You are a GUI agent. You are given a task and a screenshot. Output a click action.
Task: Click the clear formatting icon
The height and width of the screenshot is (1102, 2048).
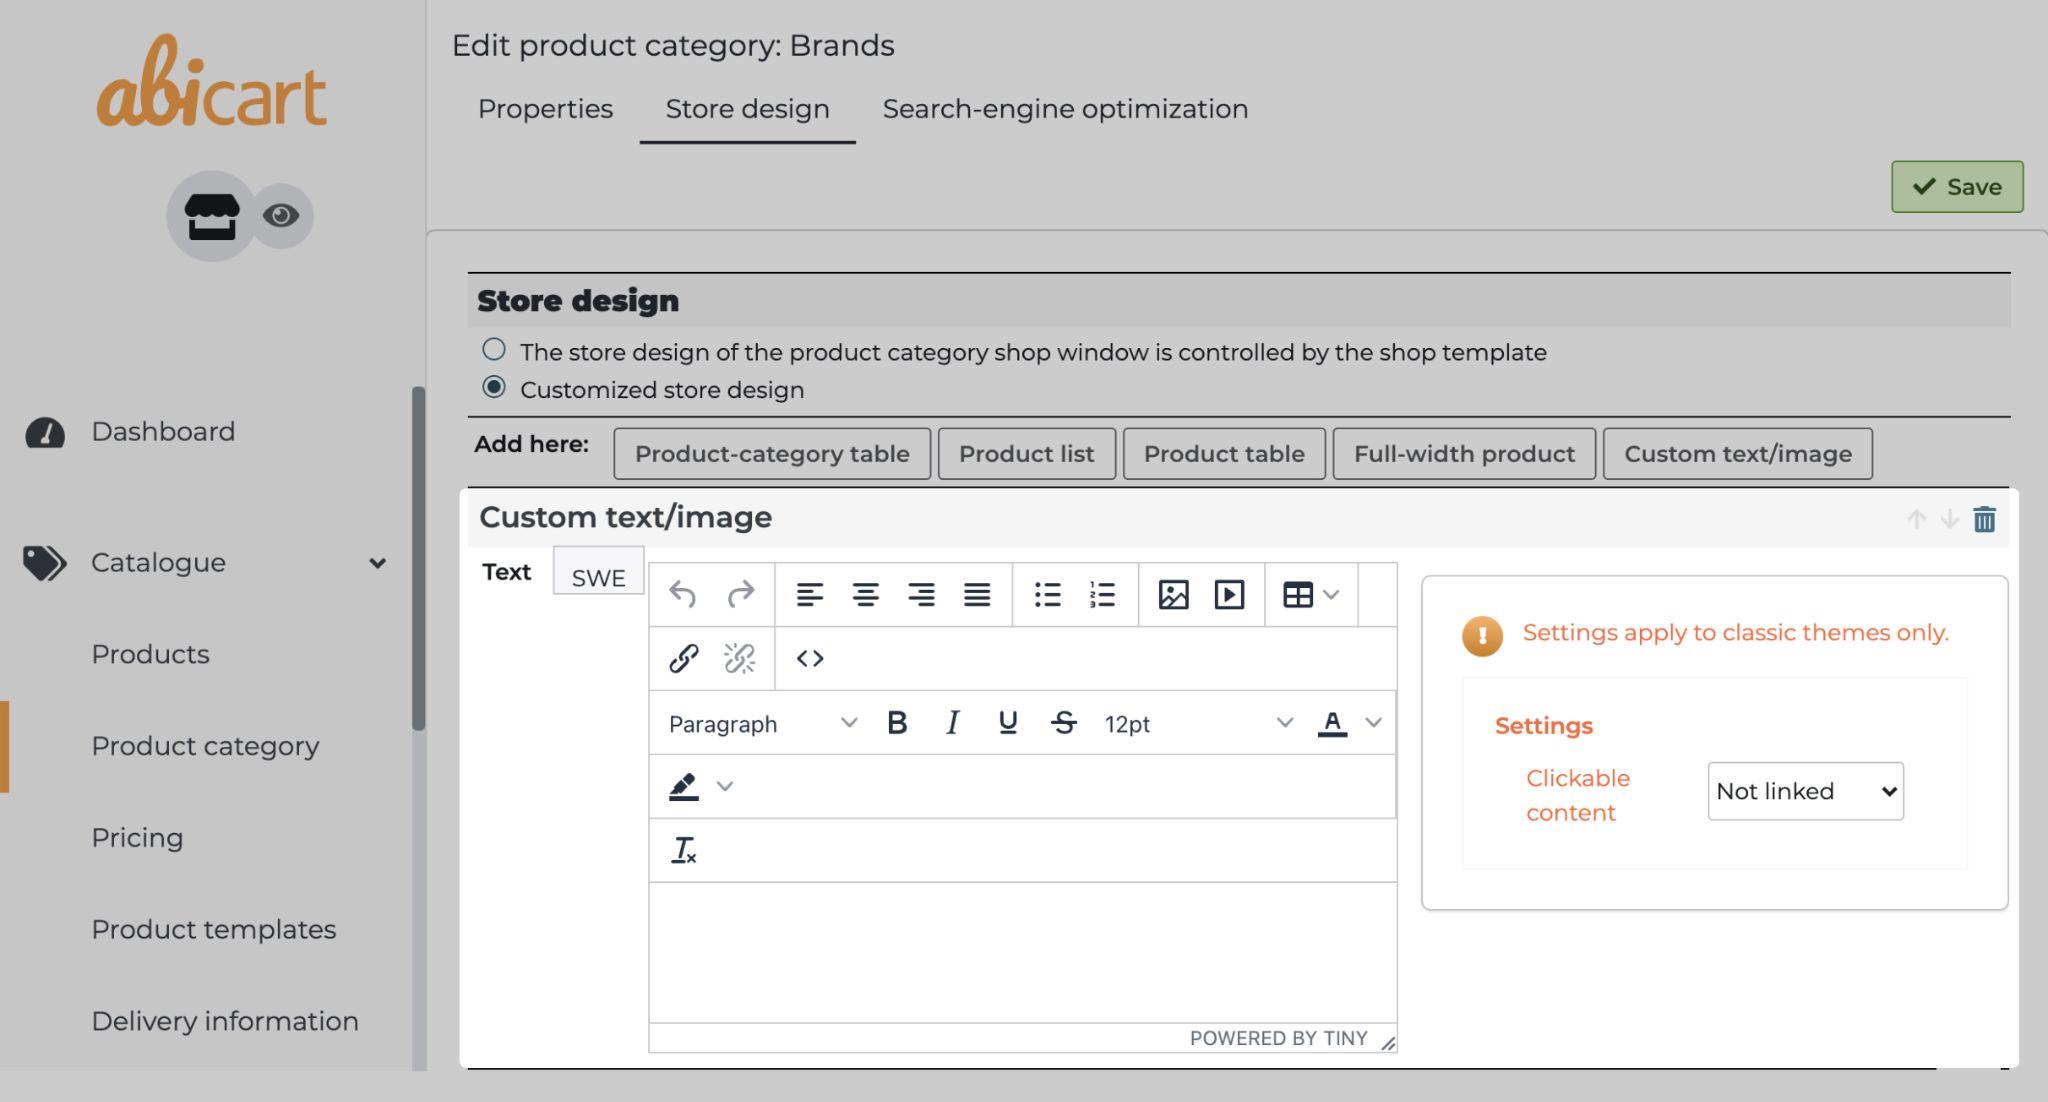[684, 850]
